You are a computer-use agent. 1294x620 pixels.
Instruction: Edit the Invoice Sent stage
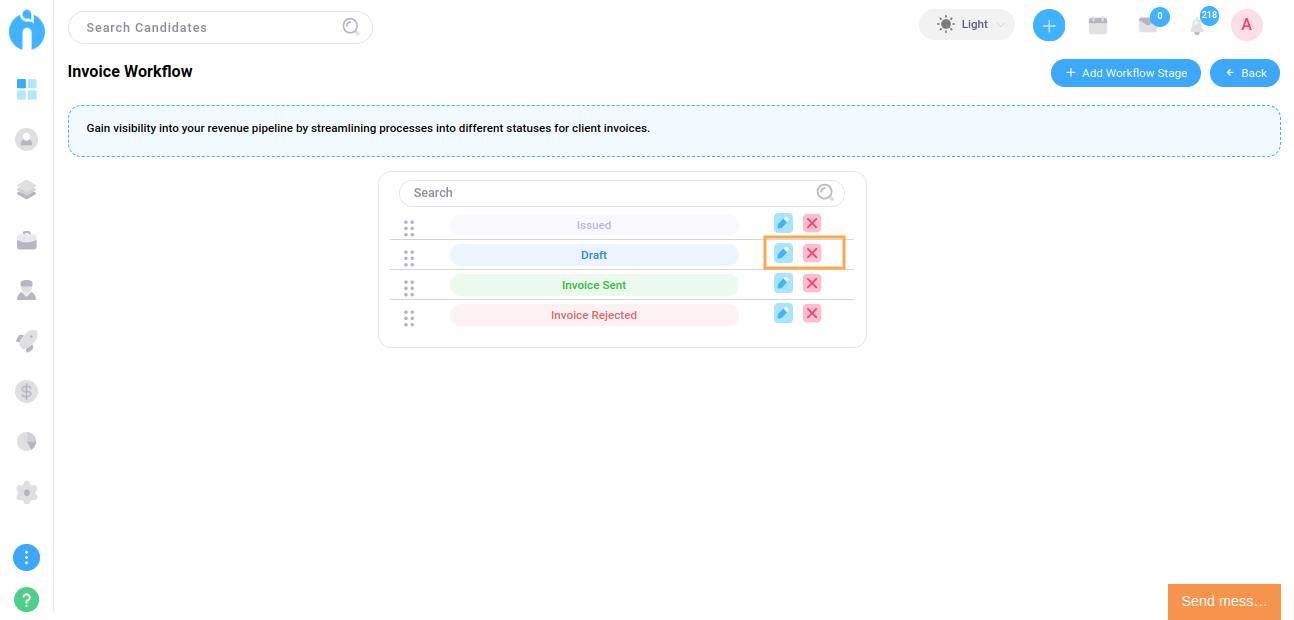tap(783, 283)
